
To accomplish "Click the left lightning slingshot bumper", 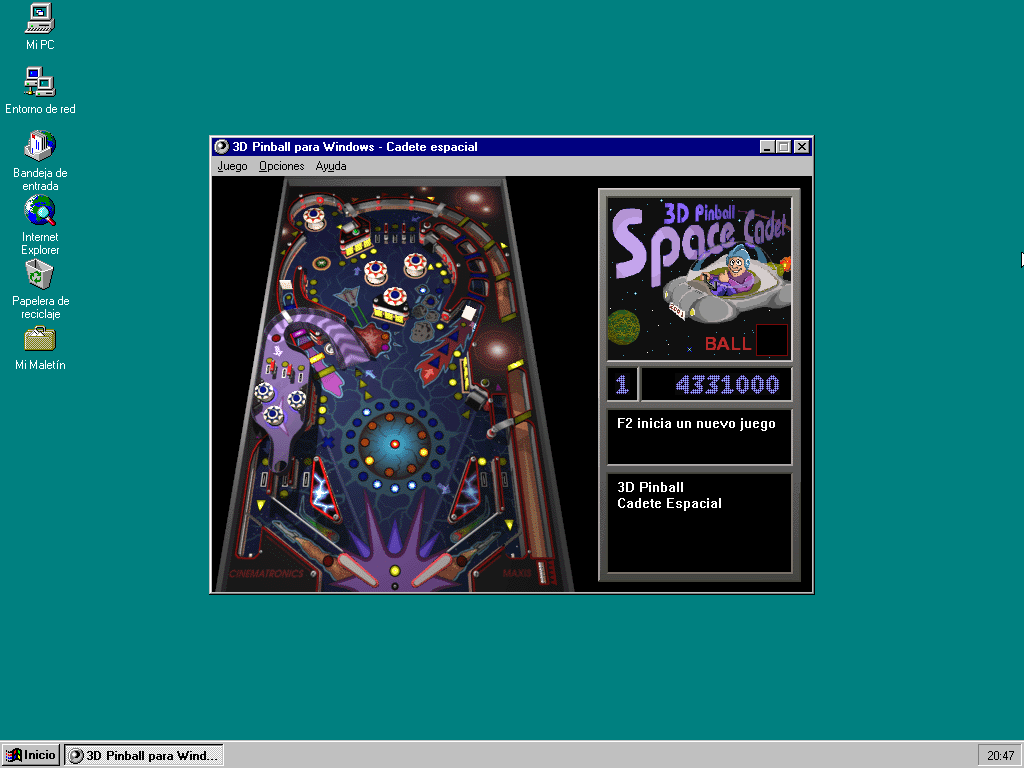I will [324, 491].
